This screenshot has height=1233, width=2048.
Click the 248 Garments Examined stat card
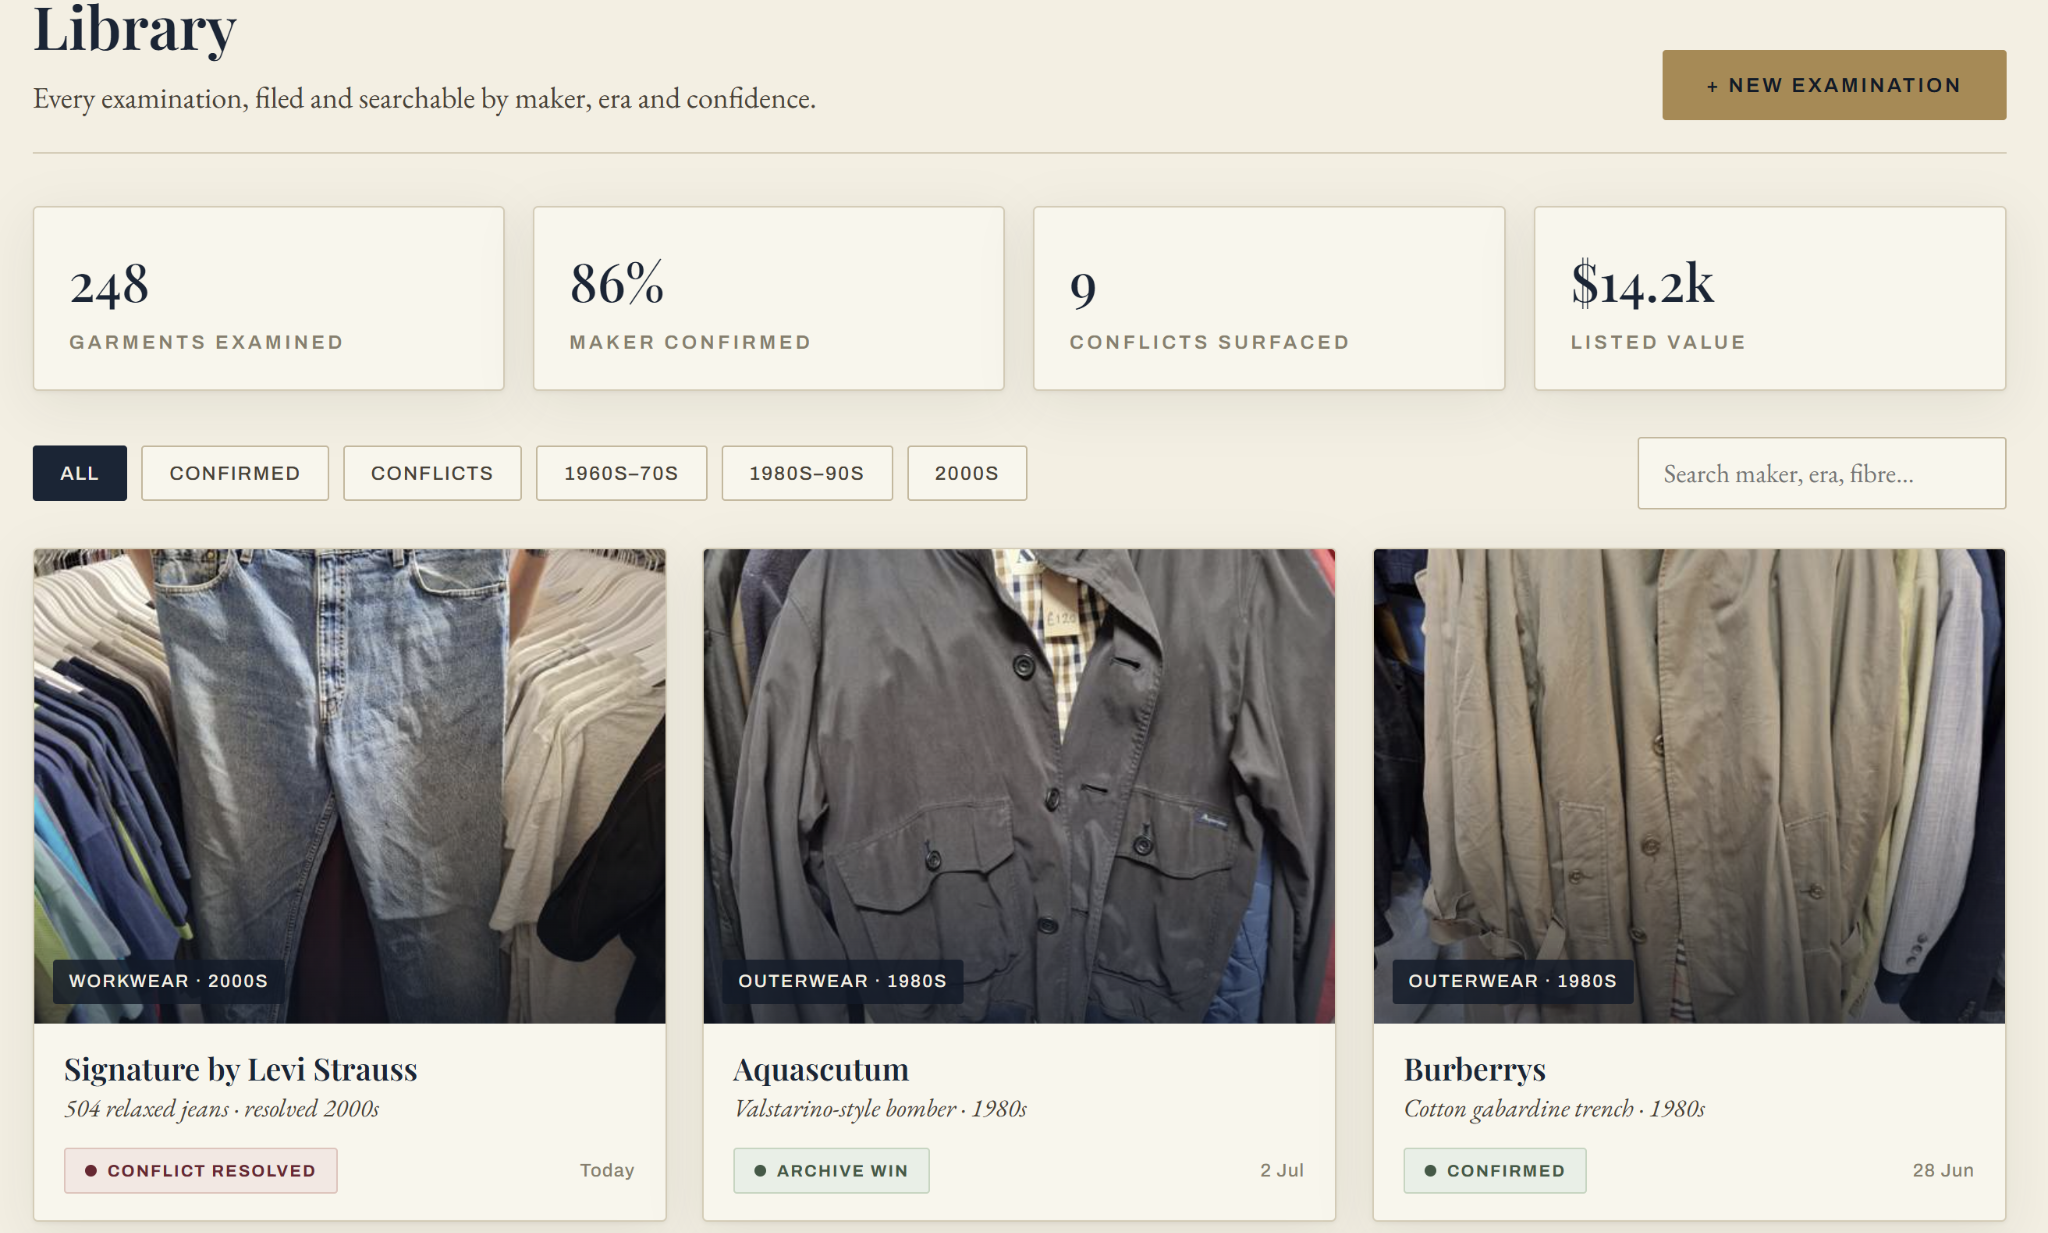(x=269, y=298)
